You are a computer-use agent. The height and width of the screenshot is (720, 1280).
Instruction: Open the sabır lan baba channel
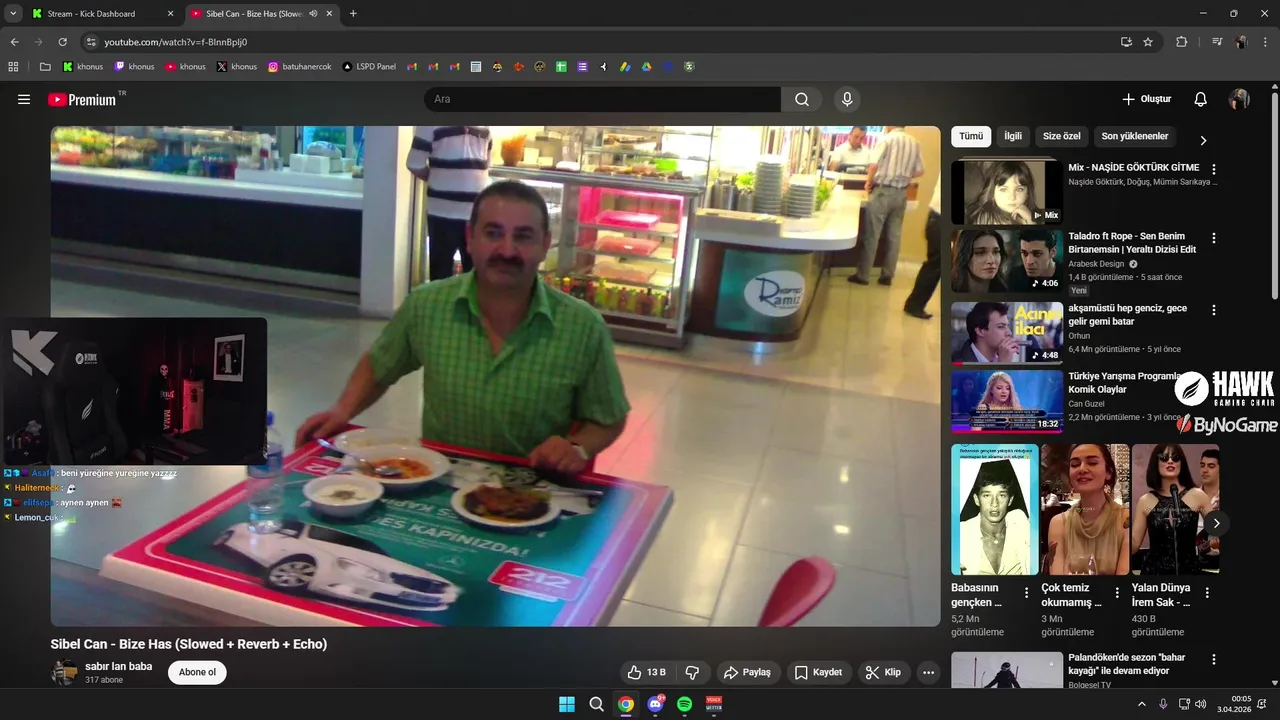pyautogui.click(x=118, y=666)
